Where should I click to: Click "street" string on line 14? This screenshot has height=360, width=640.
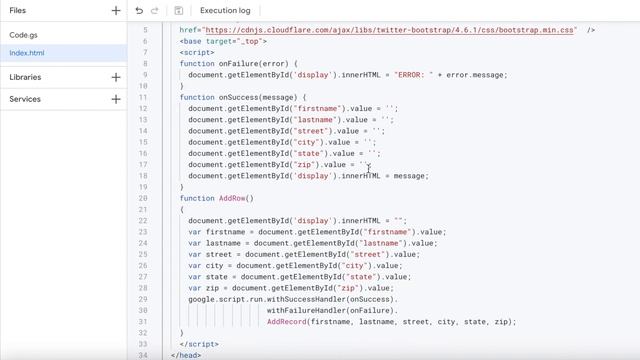coord(311,131)
